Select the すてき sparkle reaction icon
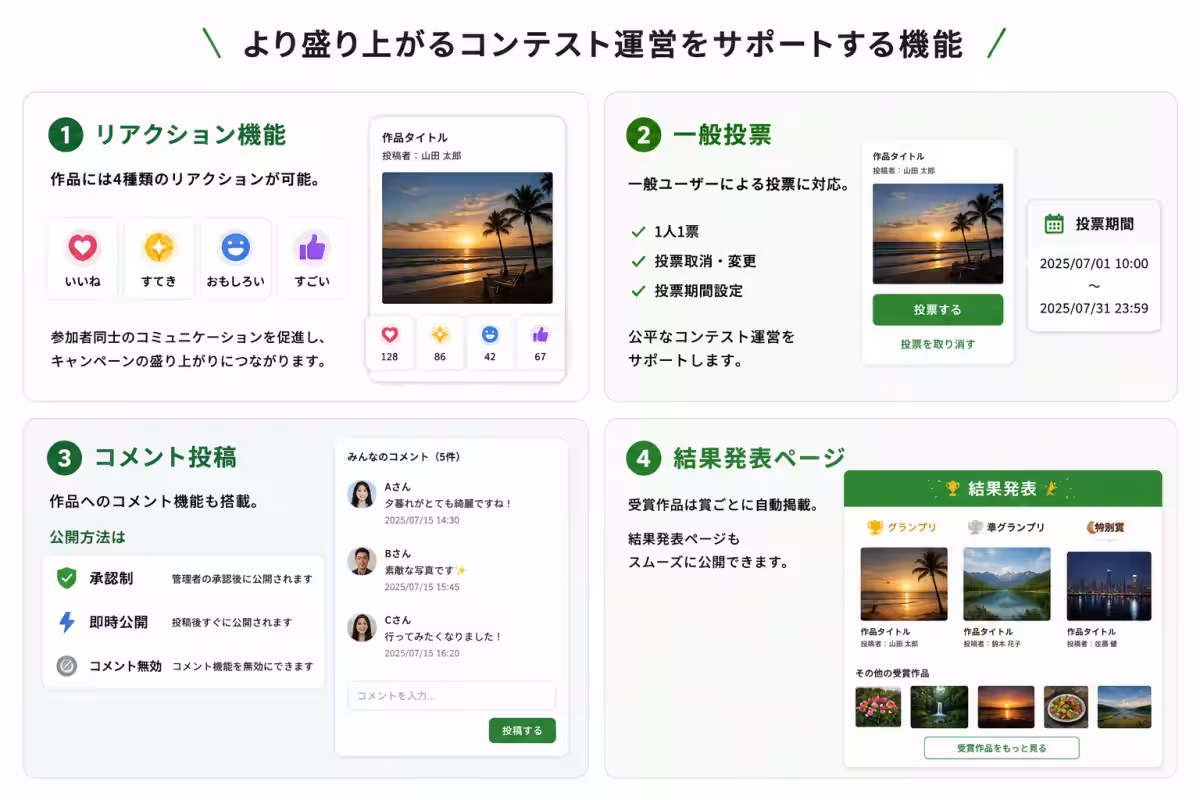The height and width of the screenshot is (800, 1200). click(x=159, y=247)
